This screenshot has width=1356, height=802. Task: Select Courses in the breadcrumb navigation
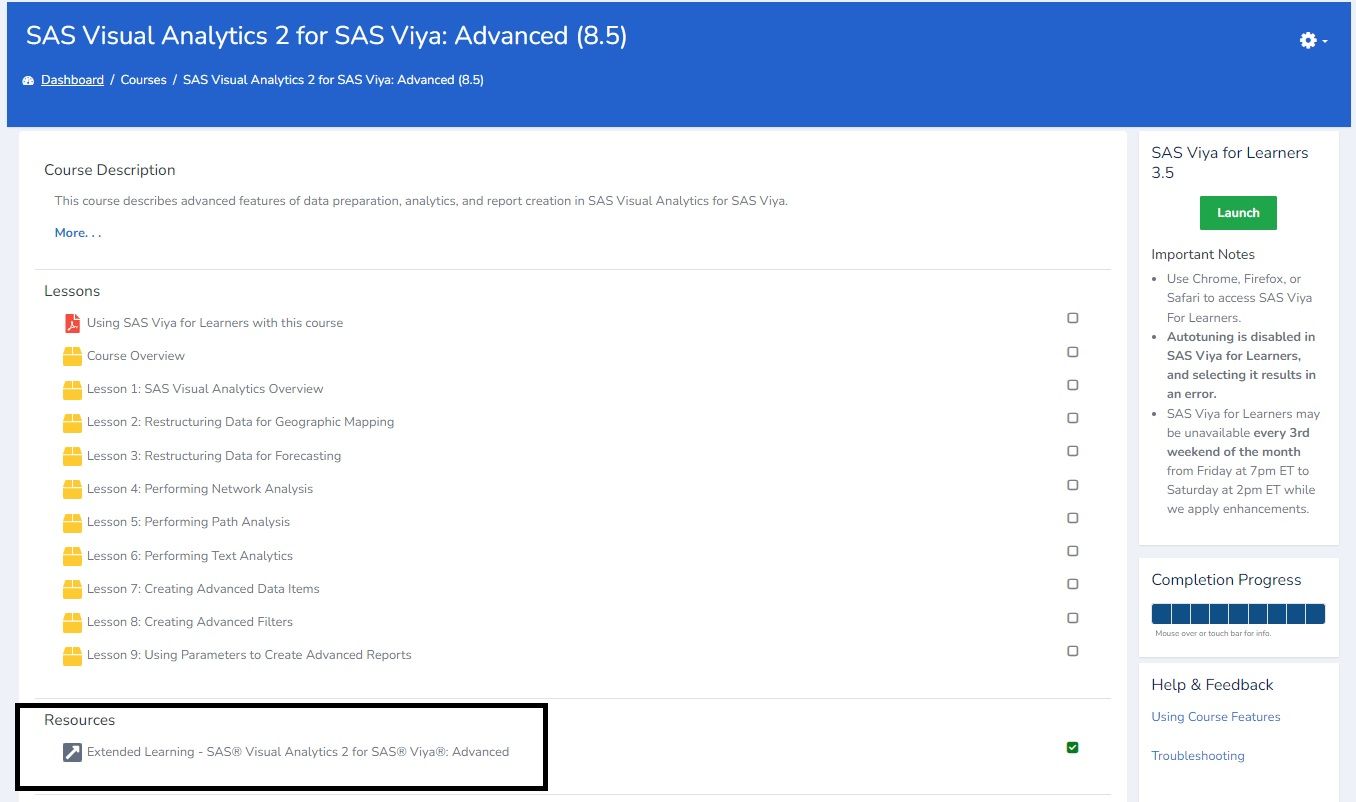pyautogui.click(x=143, y=79)
